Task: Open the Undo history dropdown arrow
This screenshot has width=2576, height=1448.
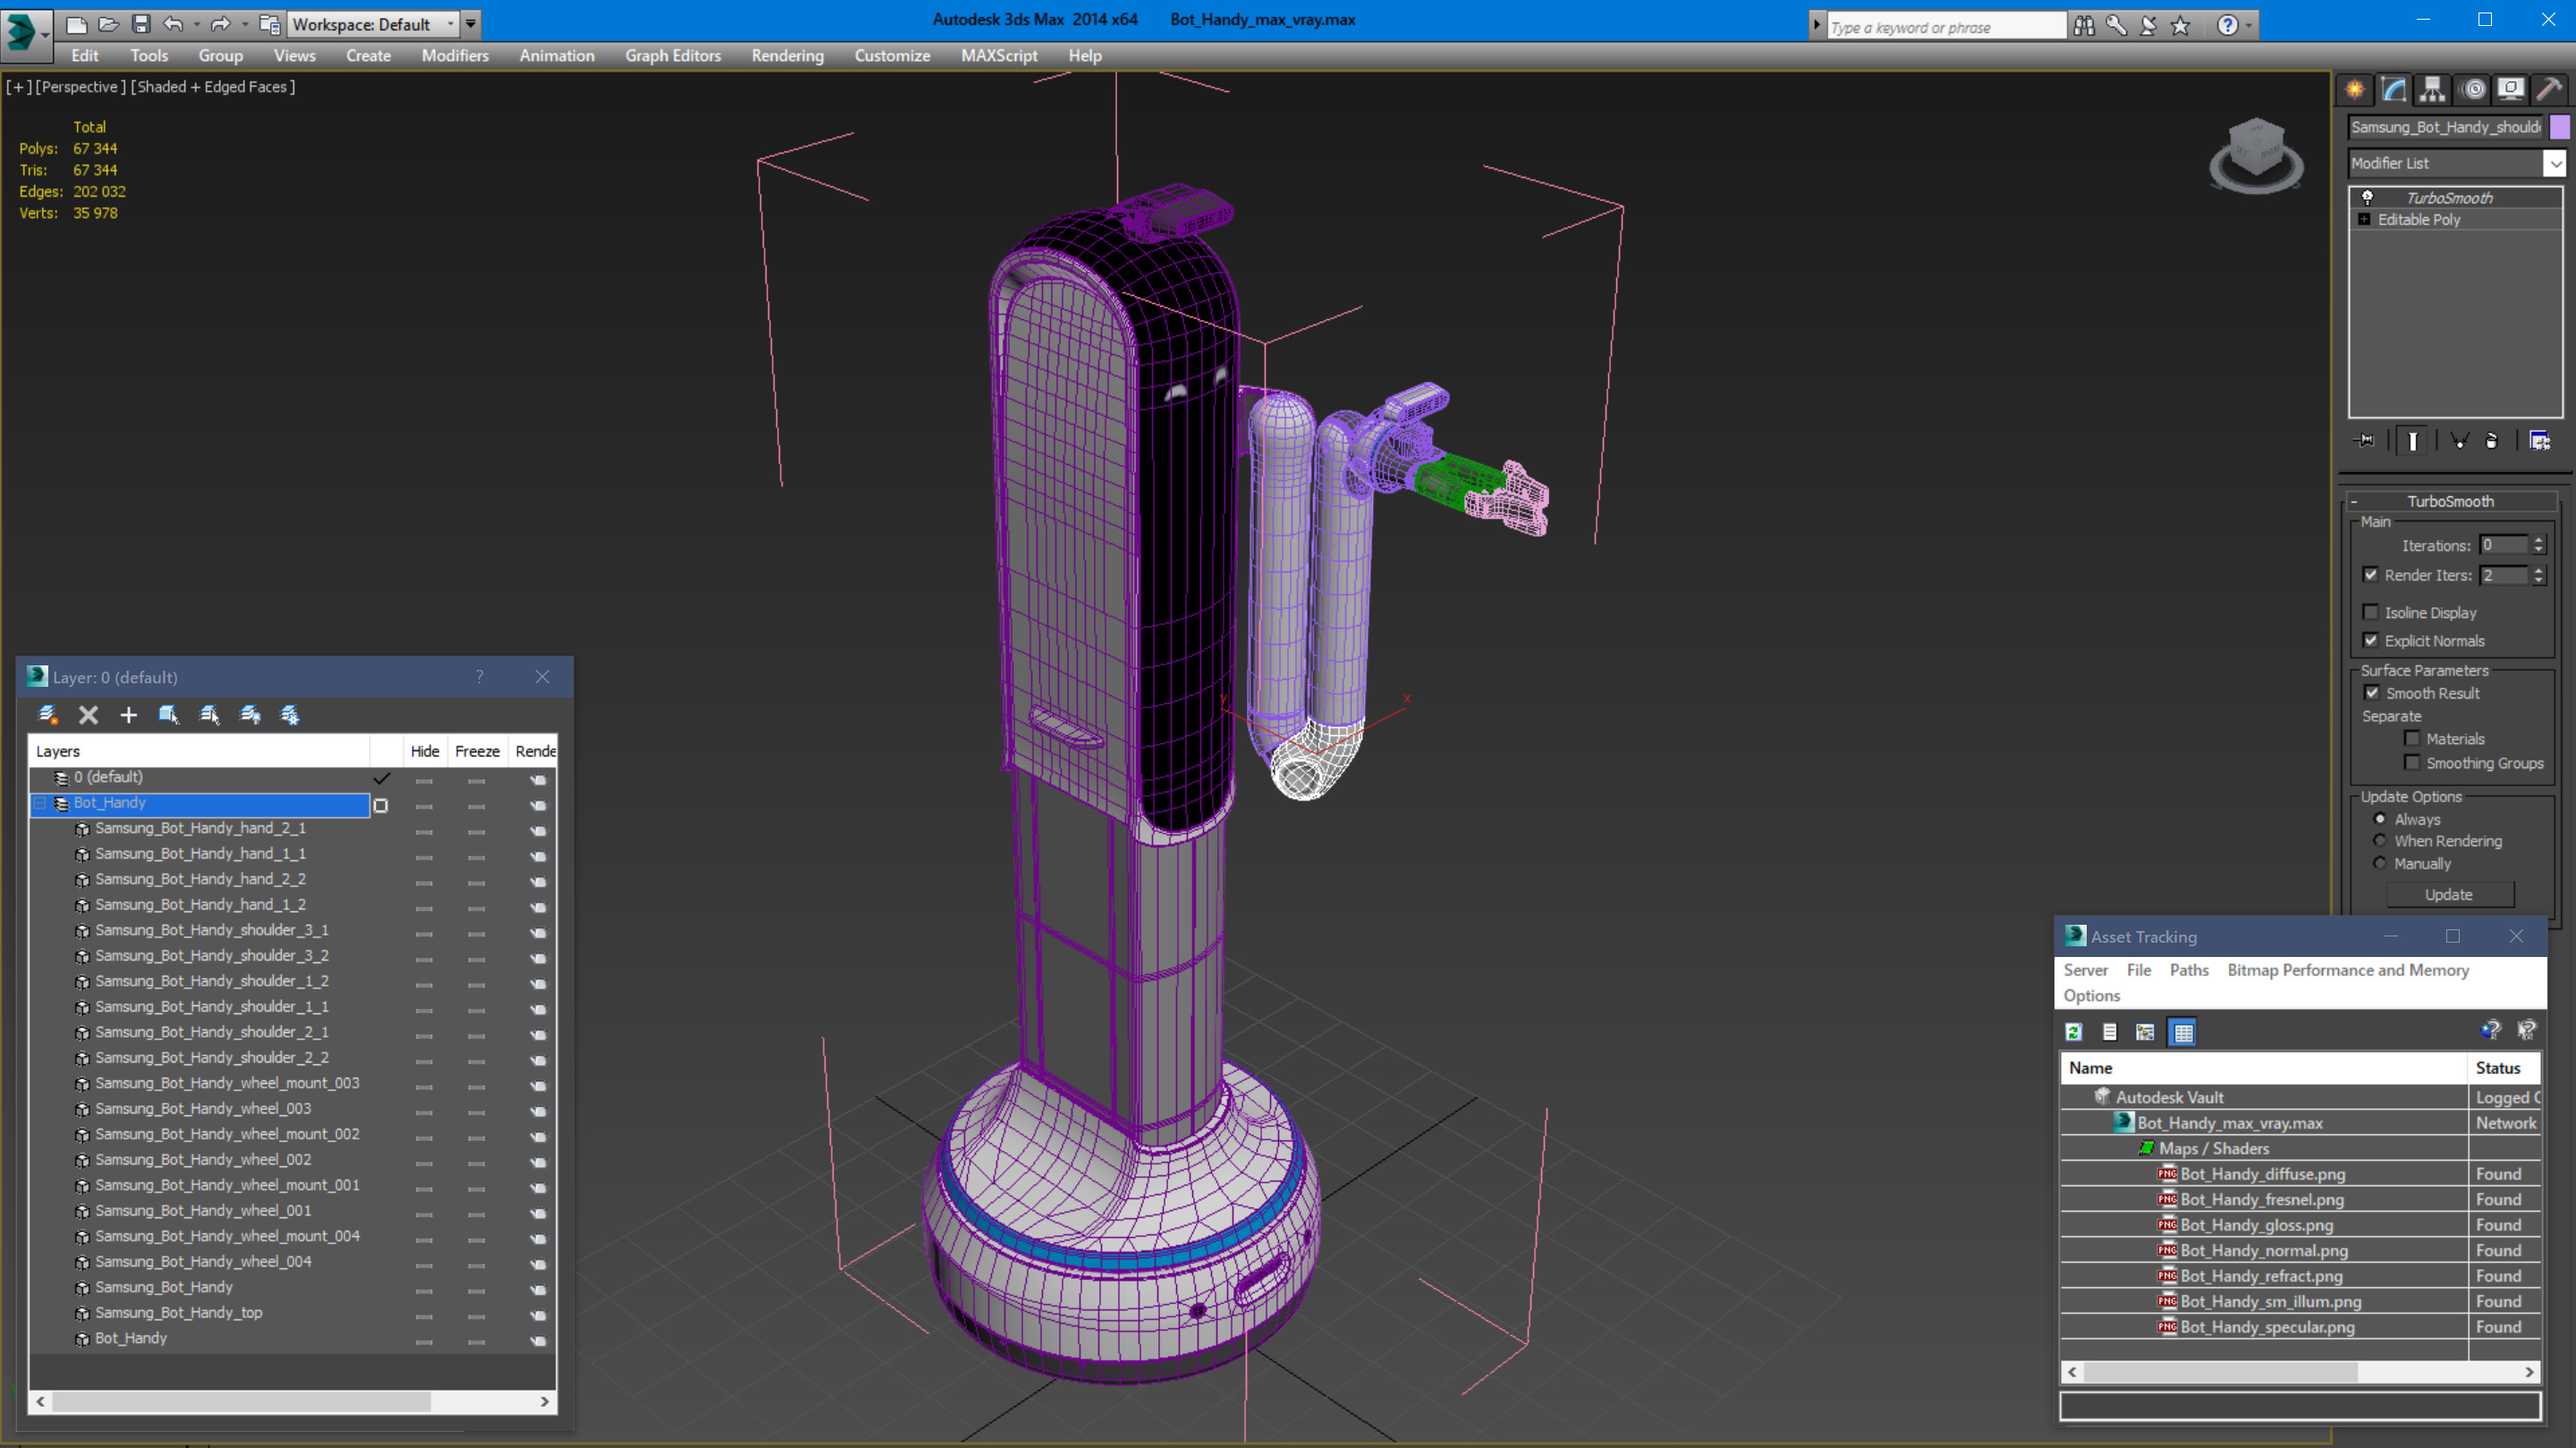Action: [x=197, y=24]
